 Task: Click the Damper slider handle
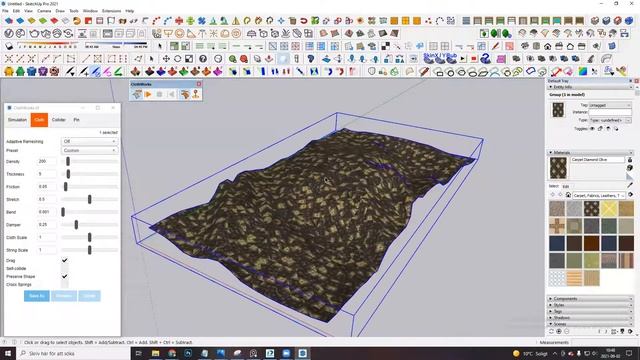pos(76,224)
